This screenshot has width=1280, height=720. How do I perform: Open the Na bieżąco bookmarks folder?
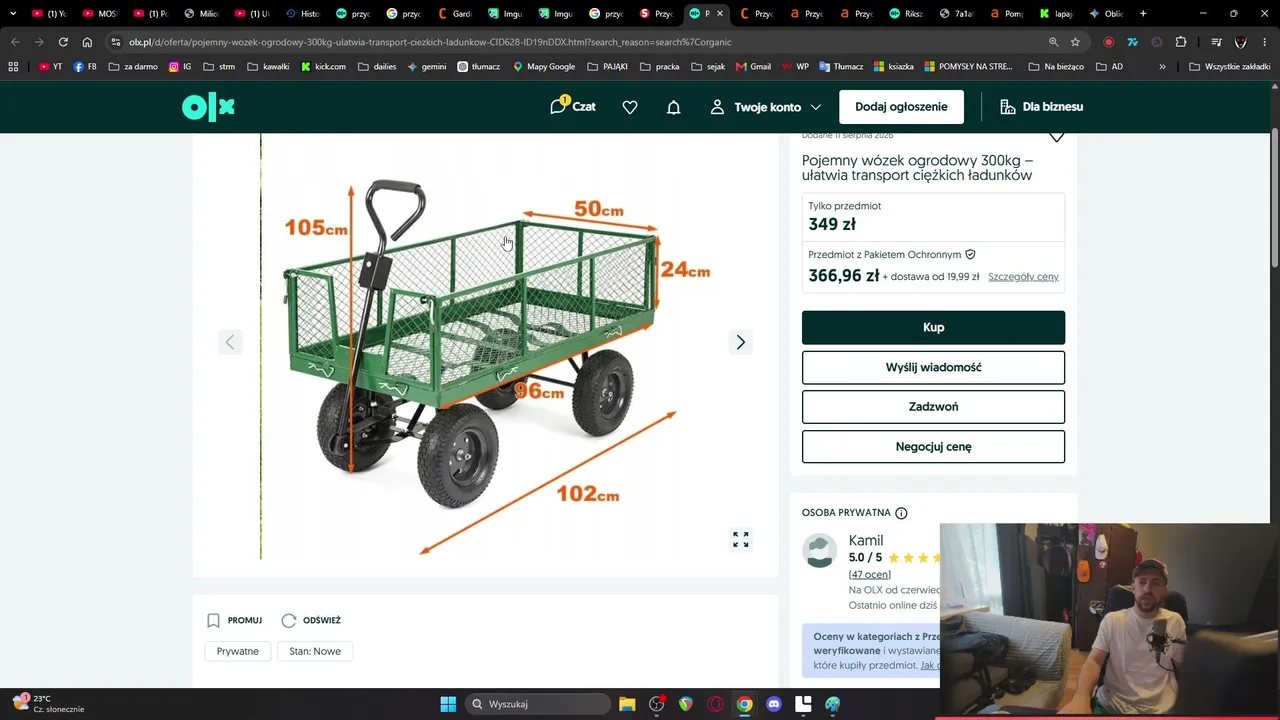coord(1056,67)
